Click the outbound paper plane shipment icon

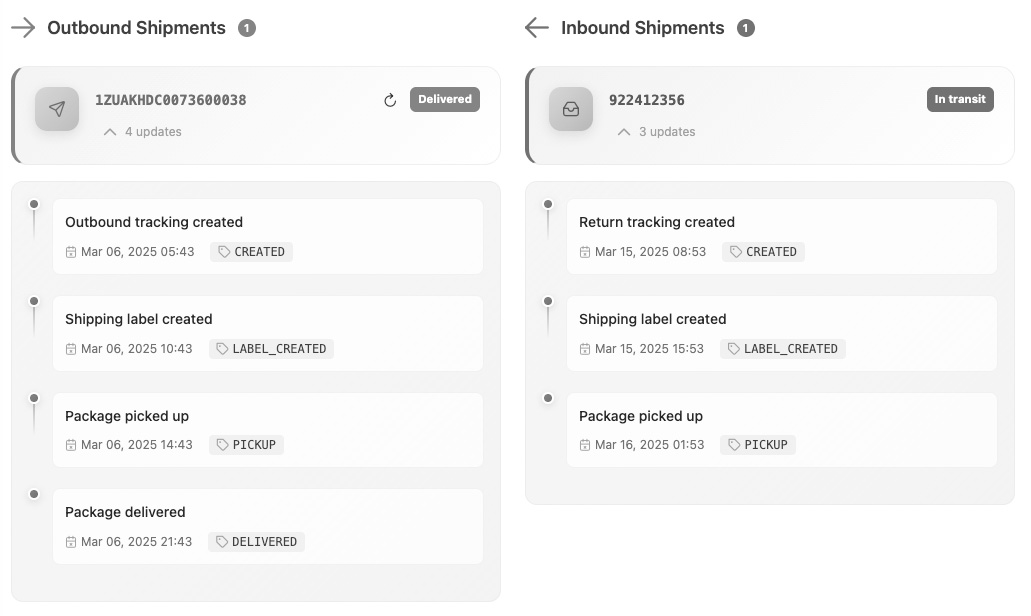(x=57, y=109)
